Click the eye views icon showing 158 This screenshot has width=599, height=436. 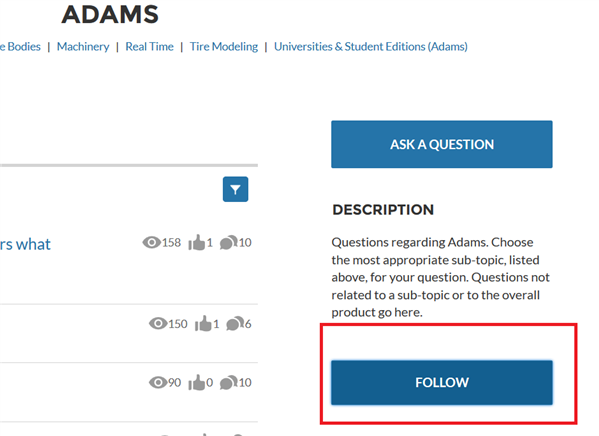coord(152,242)
